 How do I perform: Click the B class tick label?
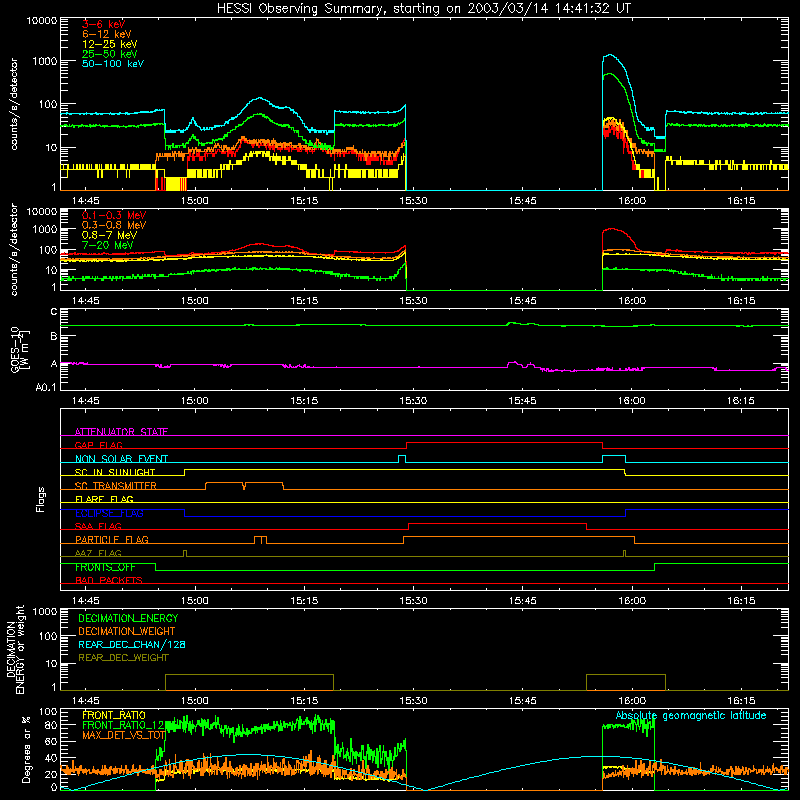tap(54, 336)
